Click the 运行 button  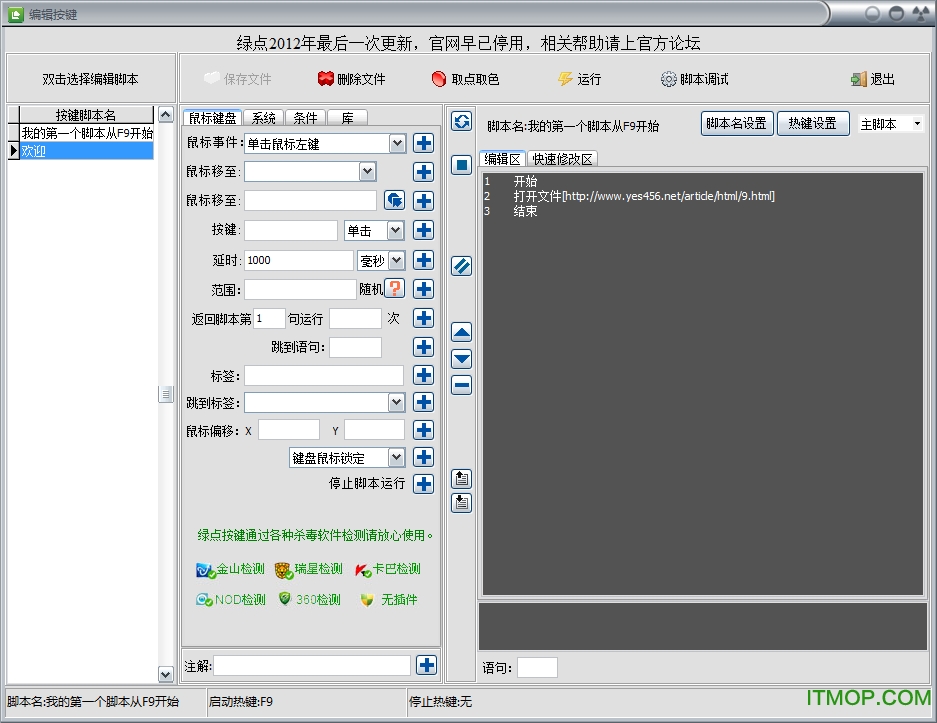580,79
